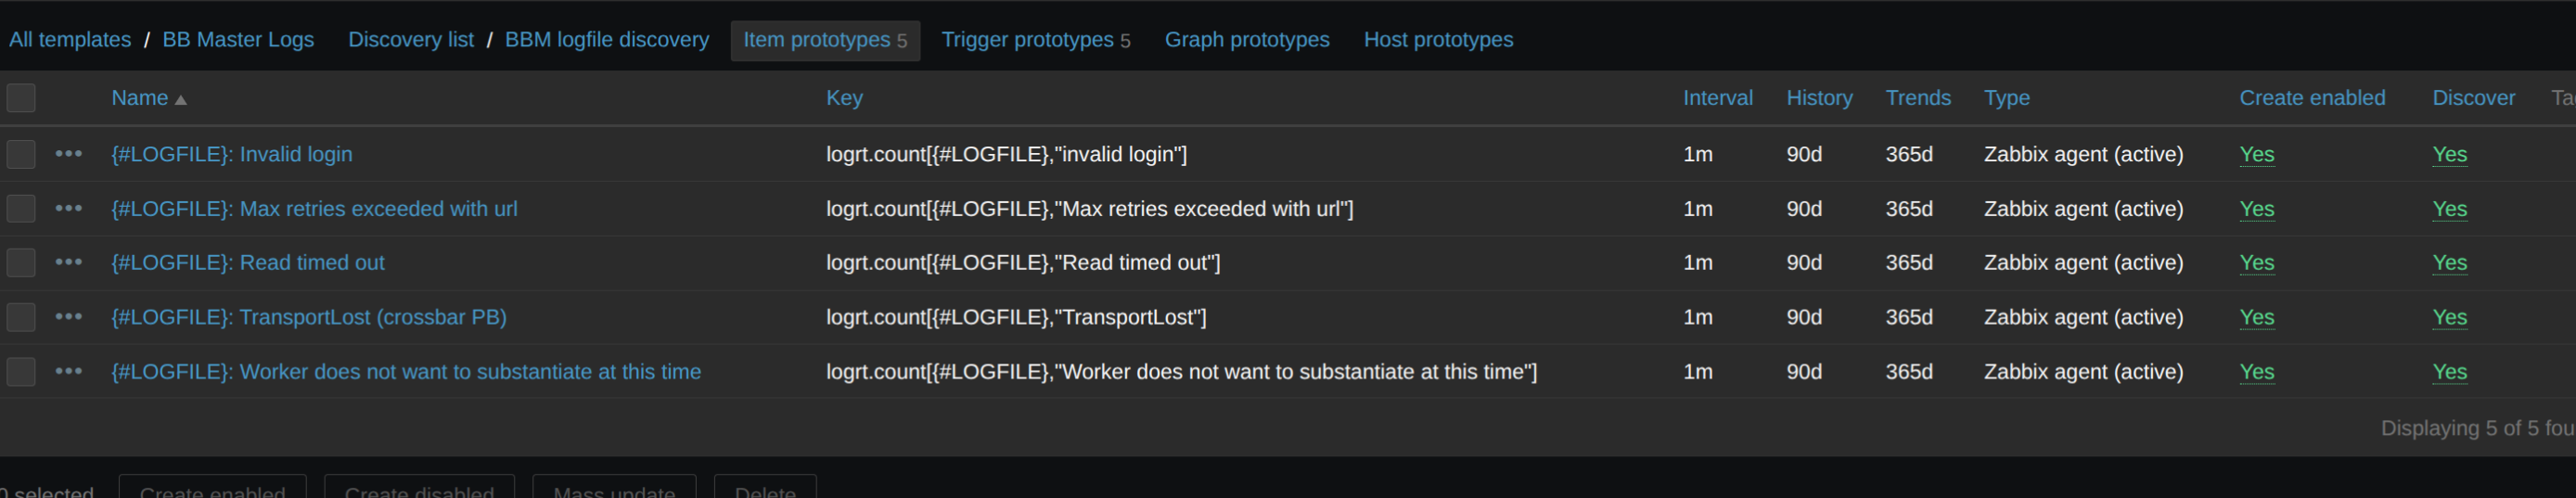2576x498 pixels.
Task: Switch to the Trigger prototypes tab
Action: [1035, 40]
